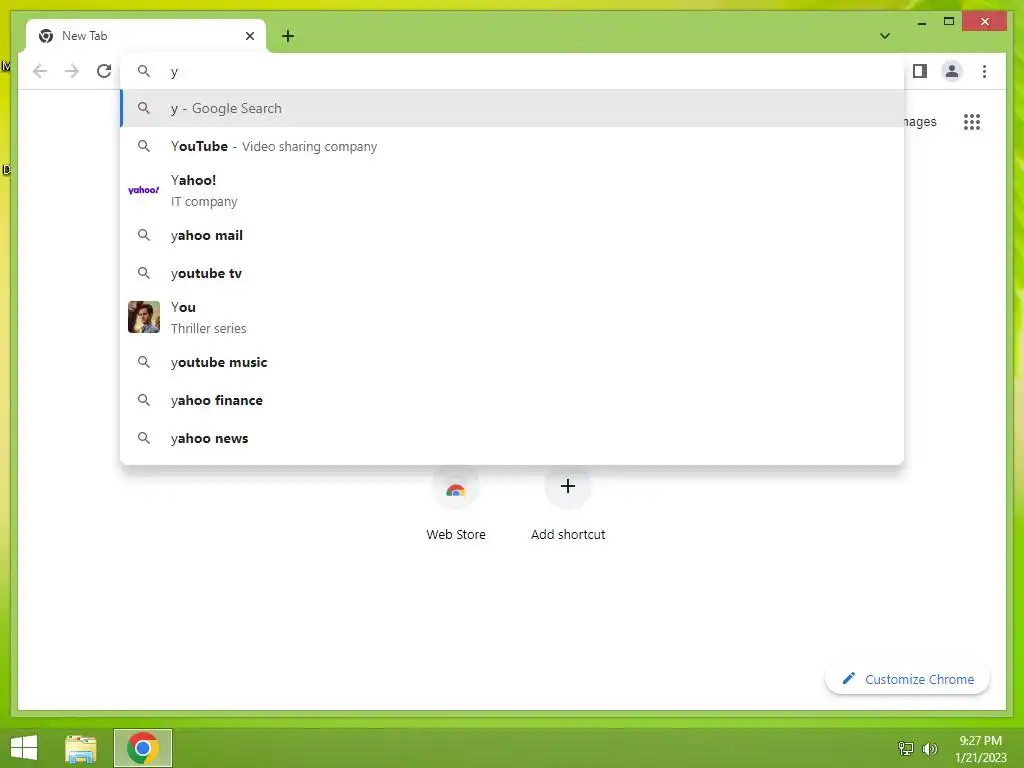Click the search icon beside YouTube suggestion

click(144, 146)
